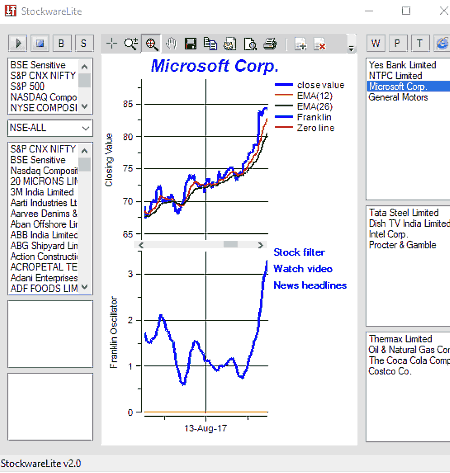Click the stock list scroll-up arrow
450x473 pixels.
coord(85,151)
